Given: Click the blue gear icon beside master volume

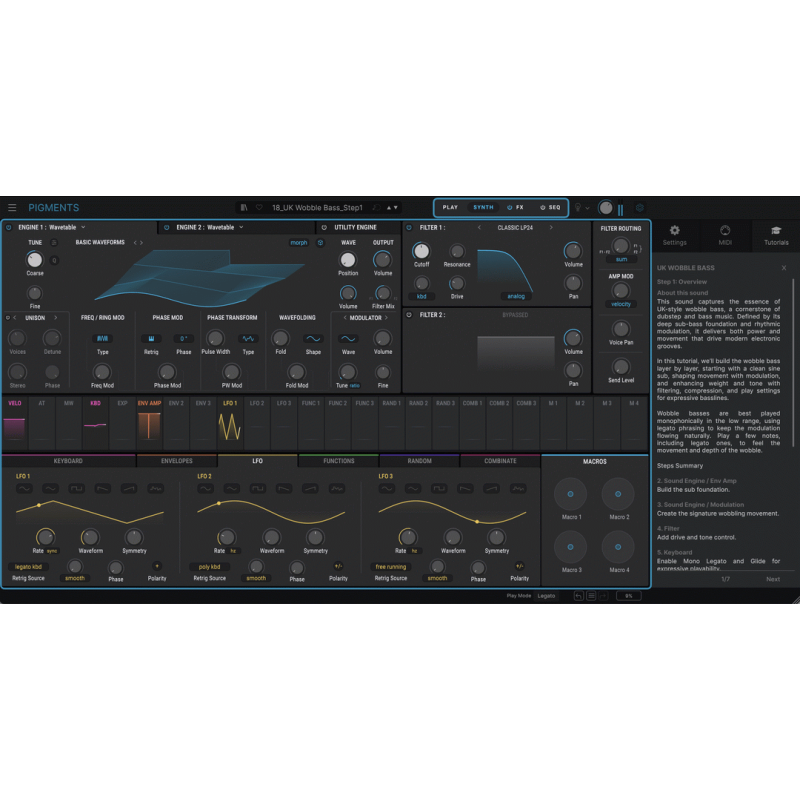Looking at the screenshot, I should pos(639,208).
